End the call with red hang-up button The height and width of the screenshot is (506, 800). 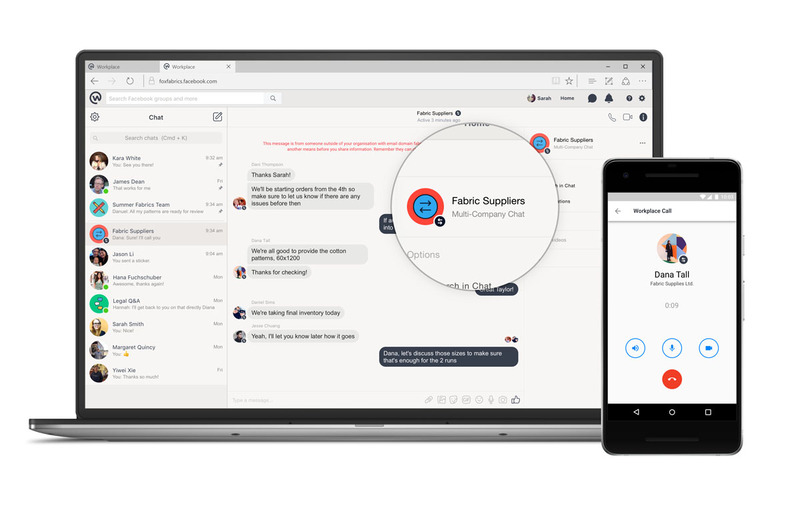(672, 379)
